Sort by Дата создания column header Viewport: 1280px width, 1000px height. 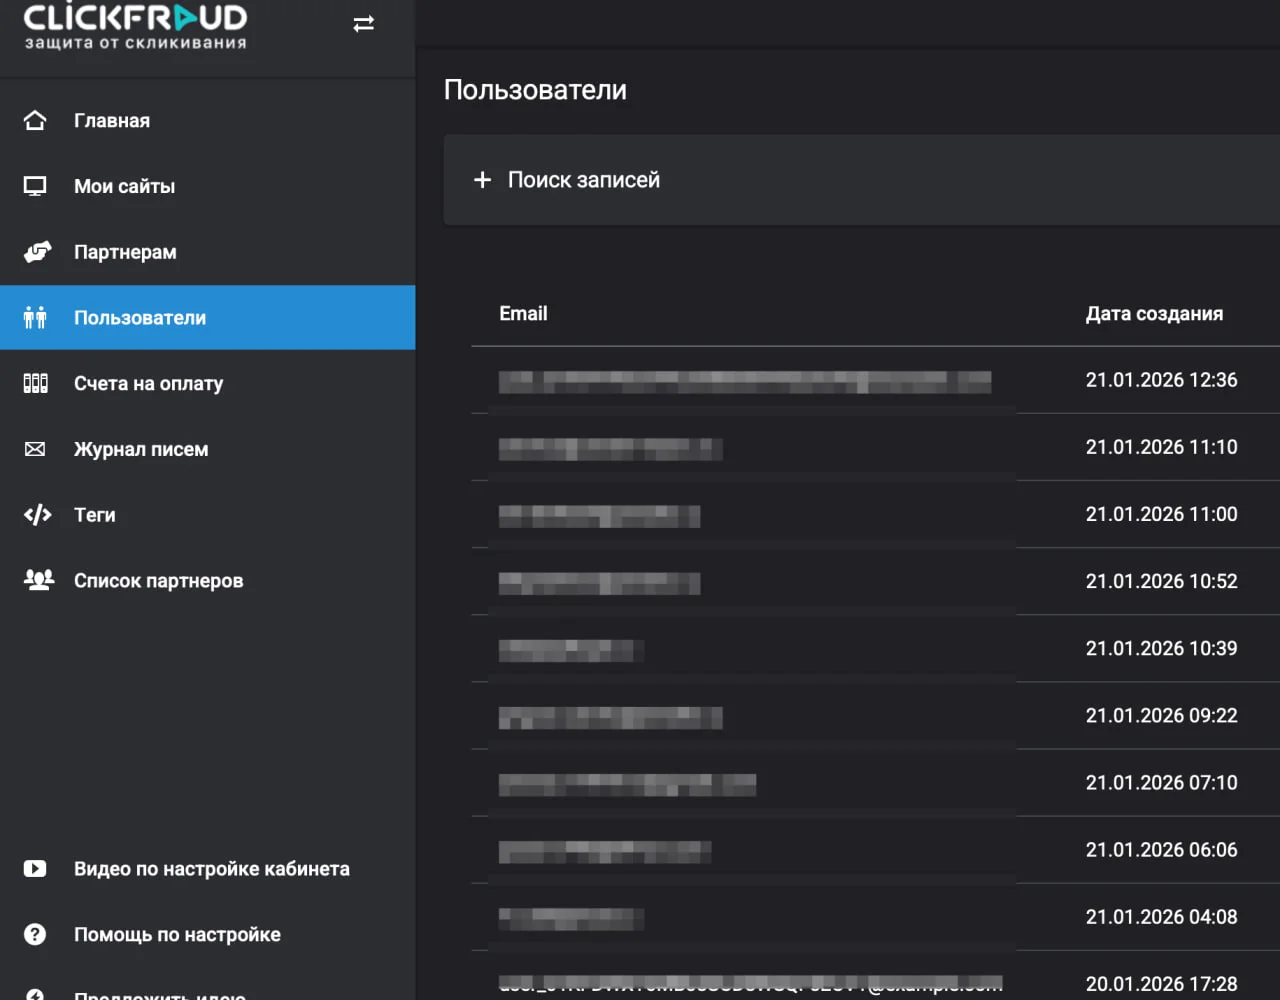point(1154,314)
